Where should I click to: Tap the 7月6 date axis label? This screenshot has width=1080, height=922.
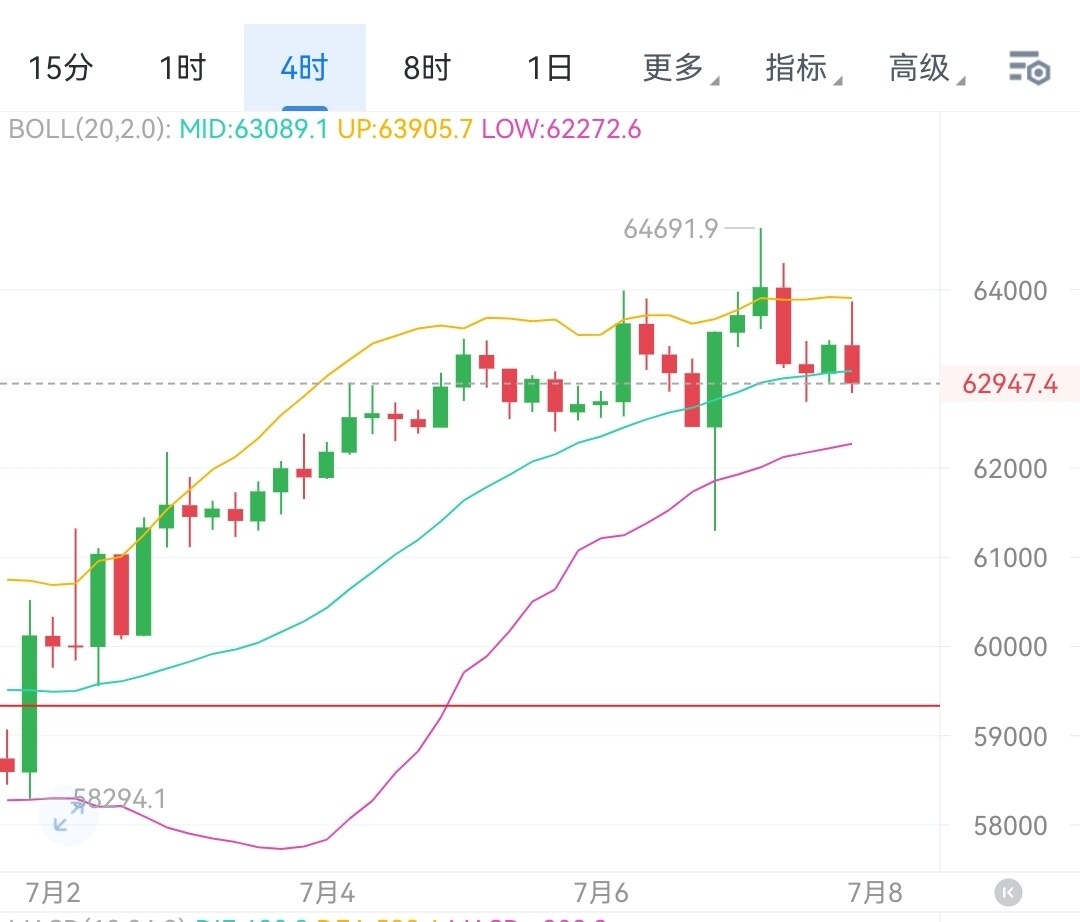point(601,893)
